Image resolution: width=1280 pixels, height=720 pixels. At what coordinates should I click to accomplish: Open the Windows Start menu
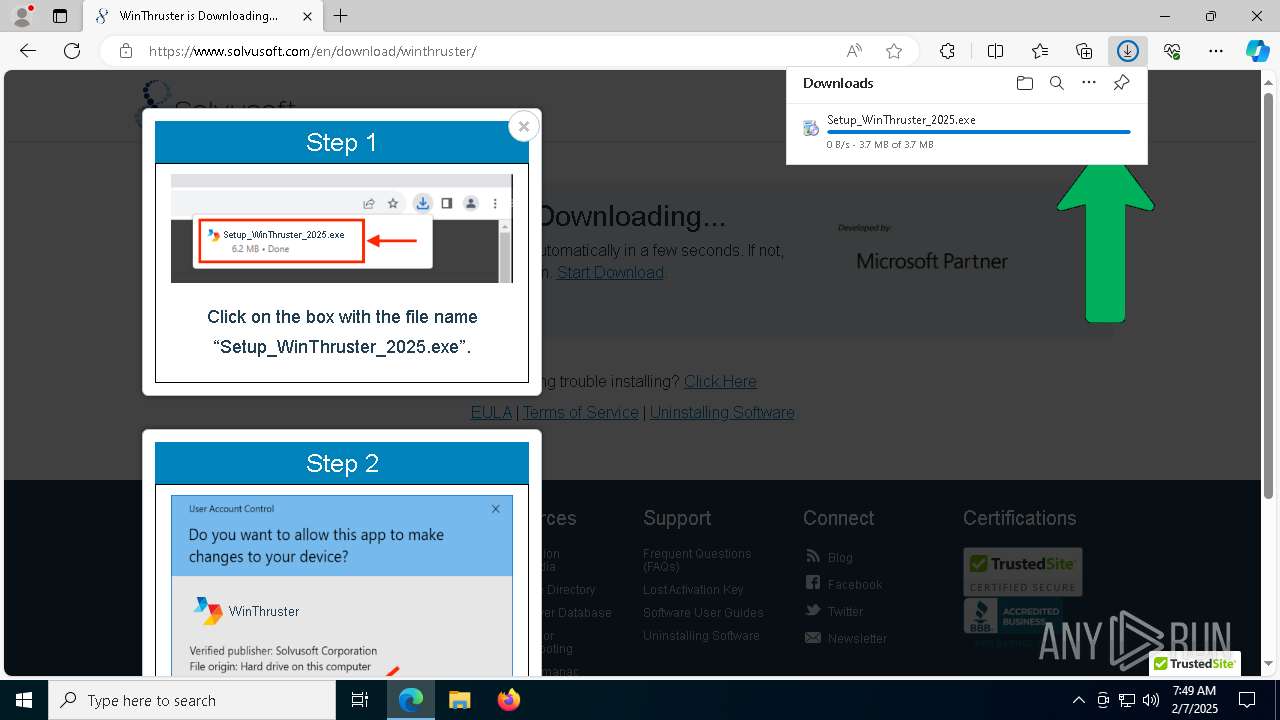[24, 700]
